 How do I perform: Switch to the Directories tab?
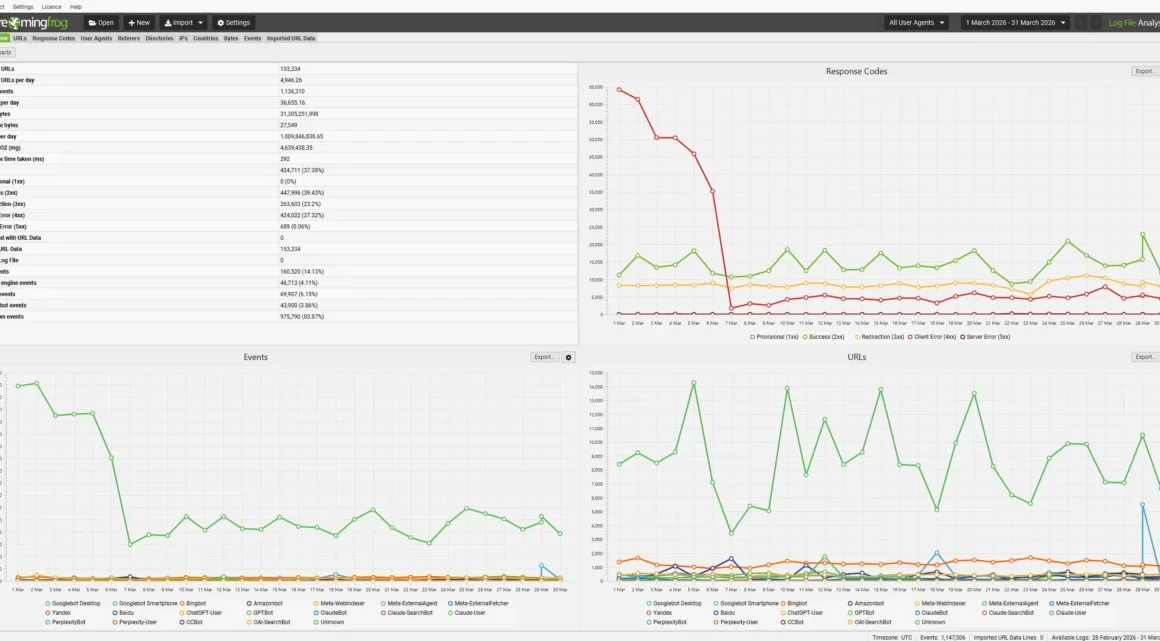(x=159, y=38)
